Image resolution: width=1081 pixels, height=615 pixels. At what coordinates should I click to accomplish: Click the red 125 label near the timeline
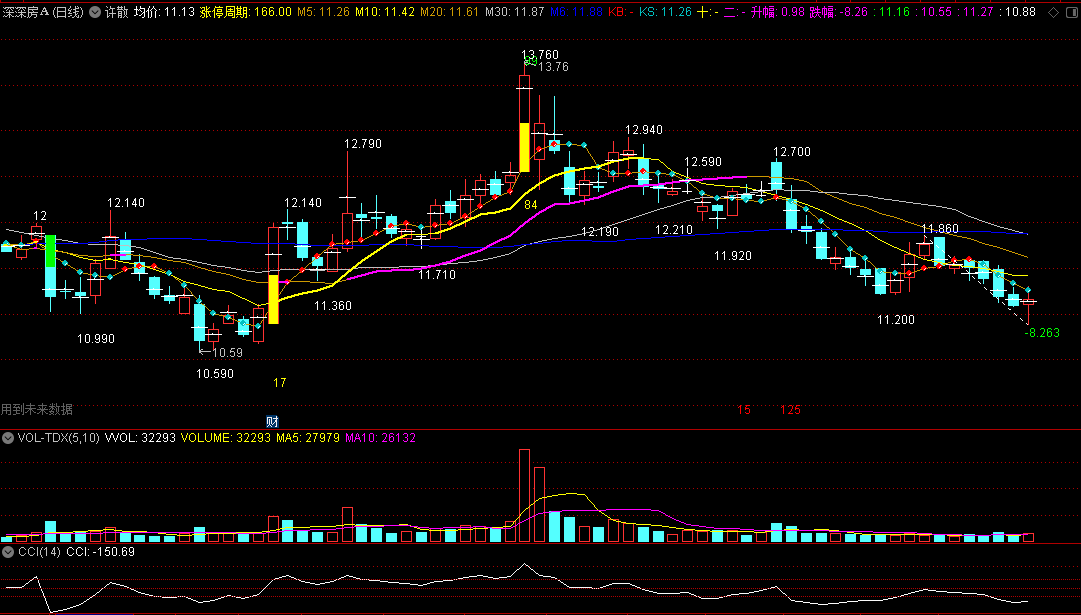[791, 410]
